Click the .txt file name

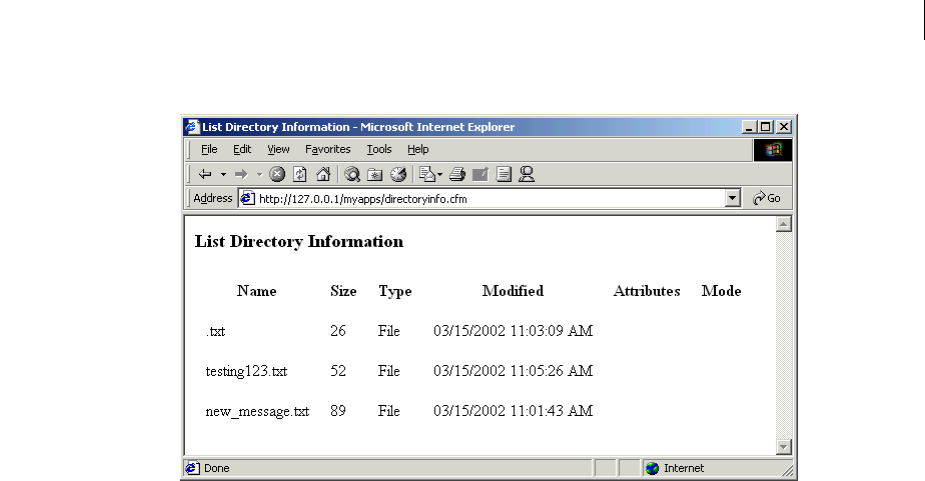215,332
